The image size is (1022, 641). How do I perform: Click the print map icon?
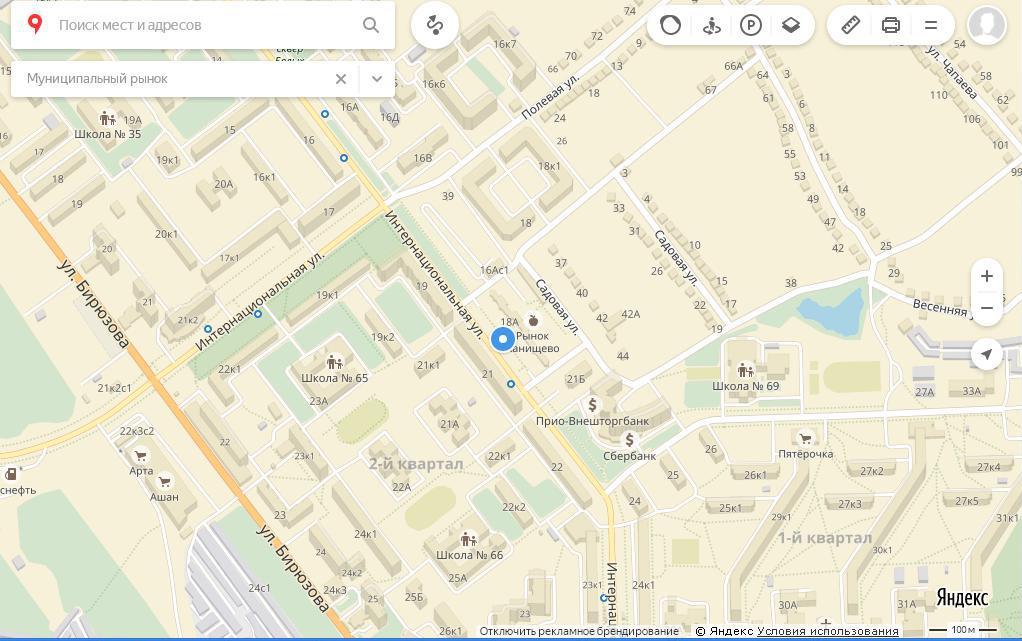pyautogui.click(x=890, y=25)
